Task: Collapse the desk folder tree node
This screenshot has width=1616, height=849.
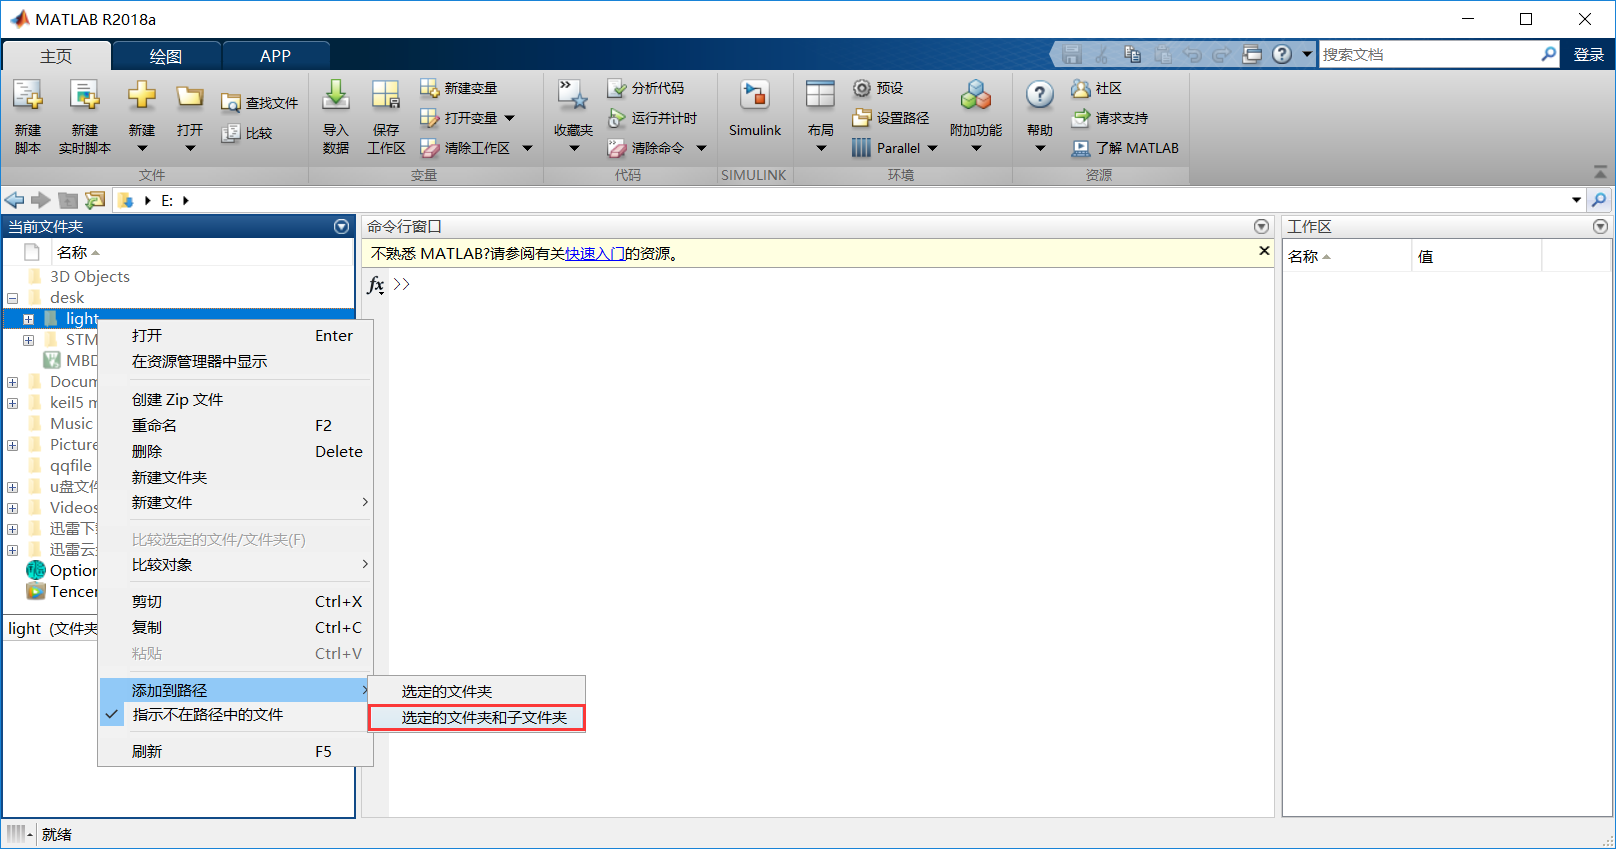Action: [12, 298]
